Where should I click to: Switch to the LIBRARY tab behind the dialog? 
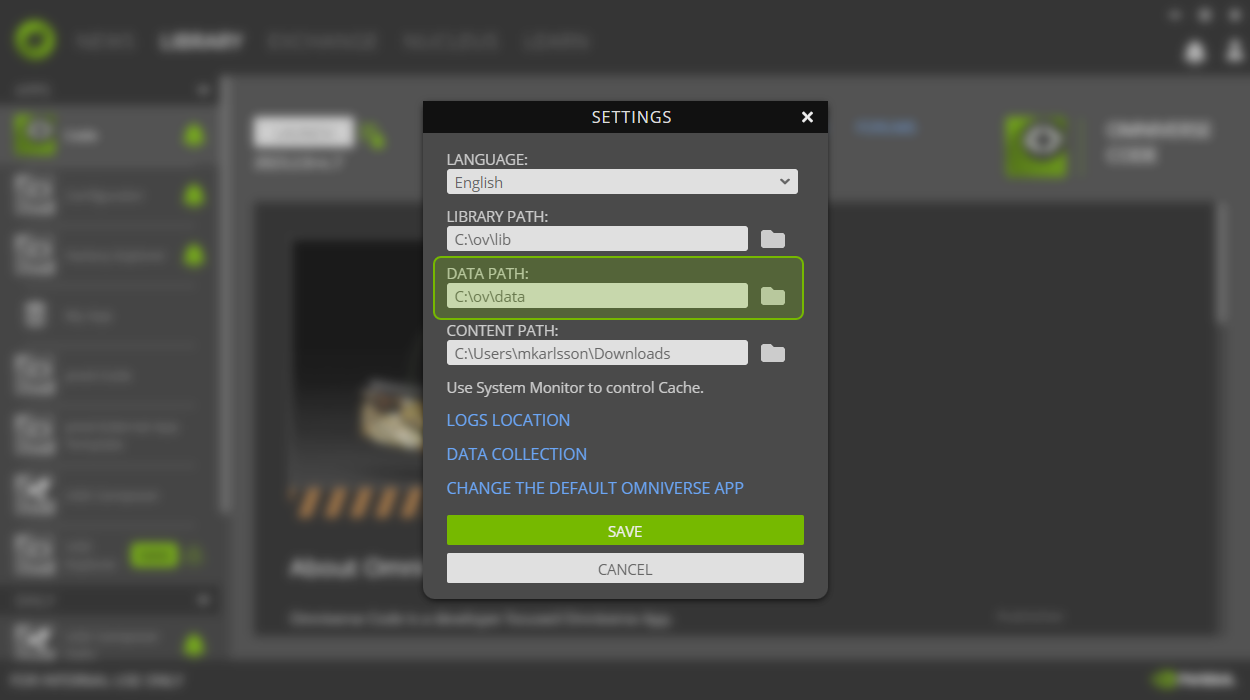click(200, 42)
